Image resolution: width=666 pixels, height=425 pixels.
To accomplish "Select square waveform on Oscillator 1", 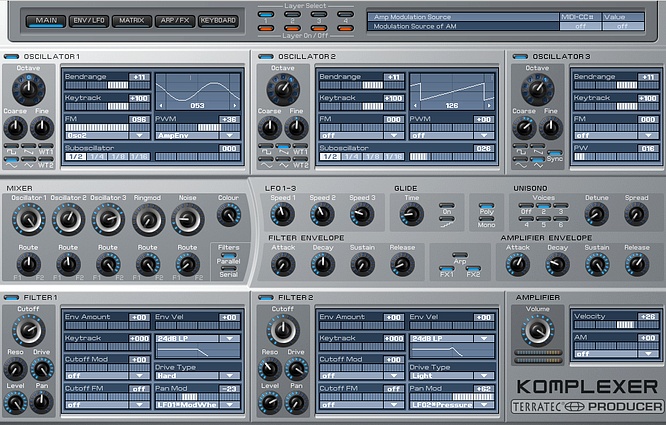I will 11,146.
